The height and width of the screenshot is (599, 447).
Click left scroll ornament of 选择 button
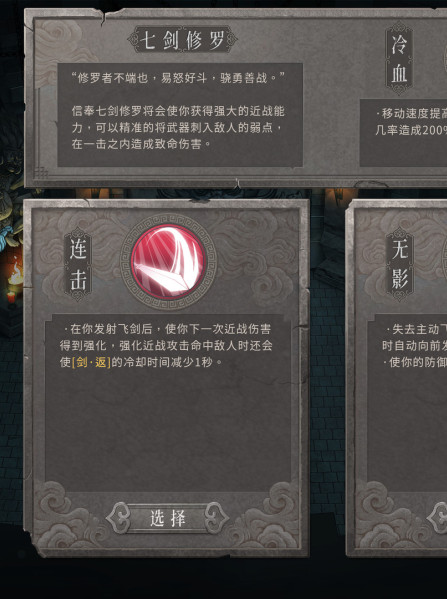[118, 518]
